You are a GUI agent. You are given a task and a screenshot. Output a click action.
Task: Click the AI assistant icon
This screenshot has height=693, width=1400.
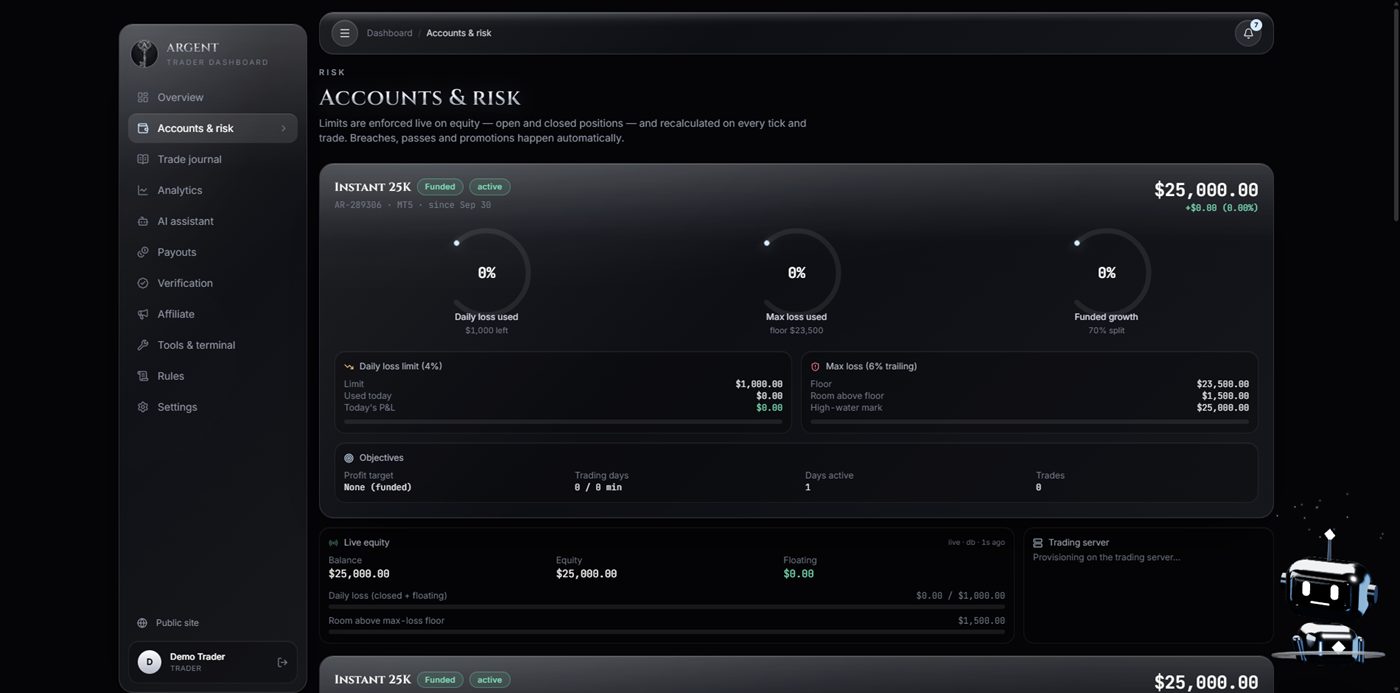[x=143, y=221]
